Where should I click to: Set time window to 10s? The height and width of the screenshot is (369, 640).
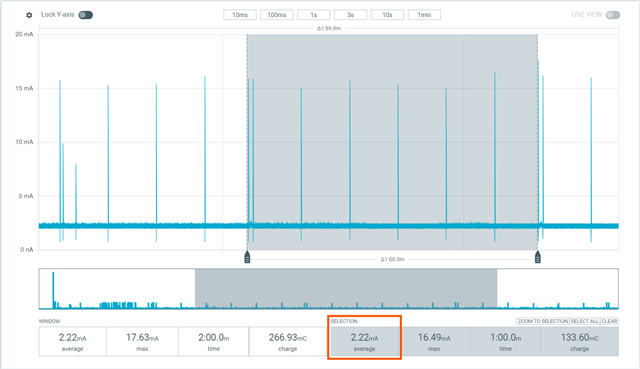point(387,15)
